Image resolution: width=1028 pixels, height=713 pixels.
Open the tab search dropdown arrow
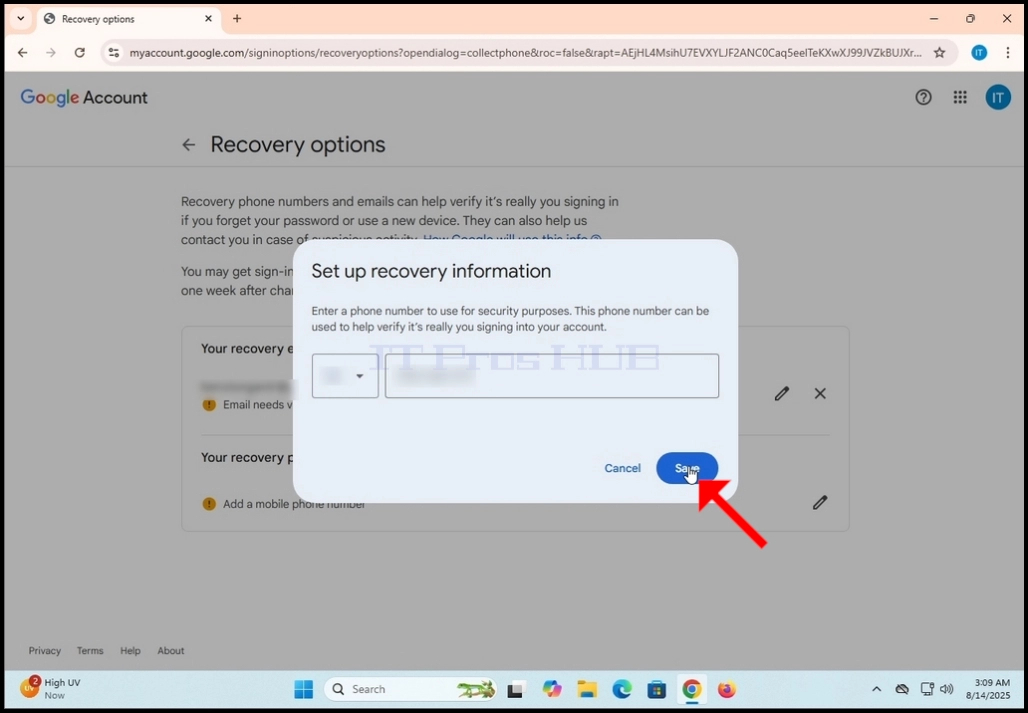click(20, 18)
